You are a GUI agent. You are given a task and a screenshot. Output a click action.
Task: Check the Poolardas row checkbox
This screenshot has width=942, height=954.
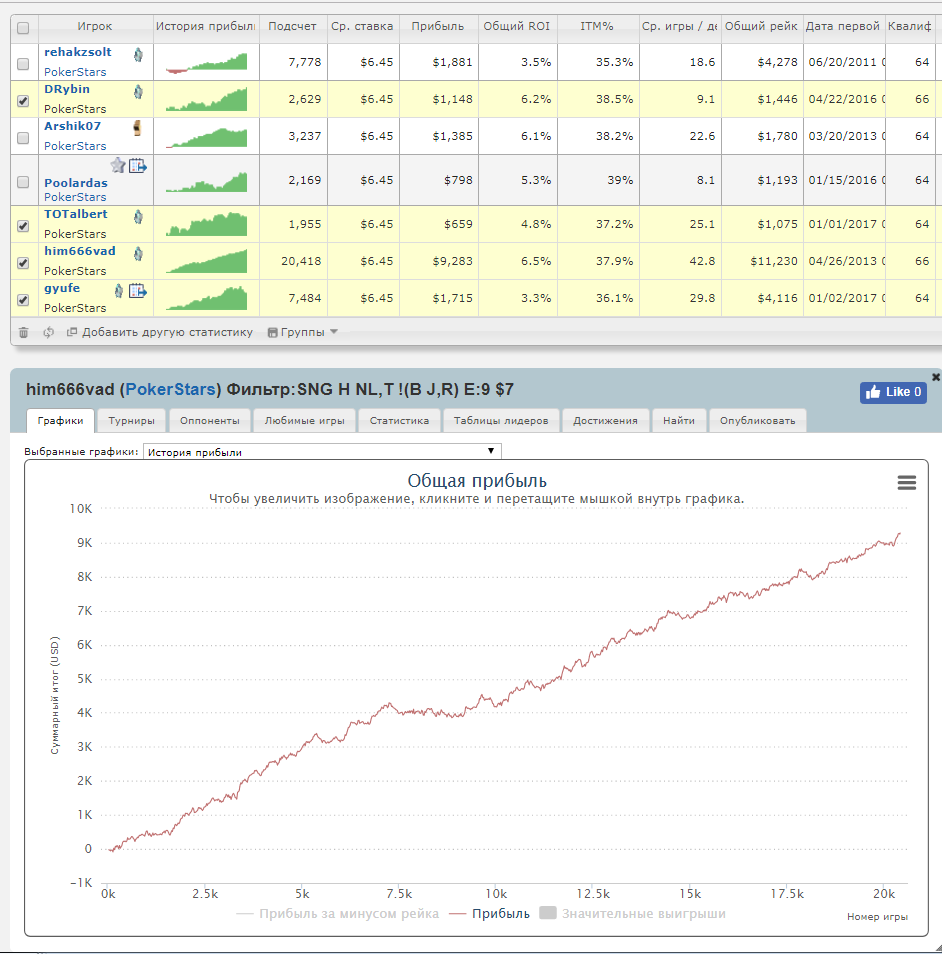click(x=23, y=182)
